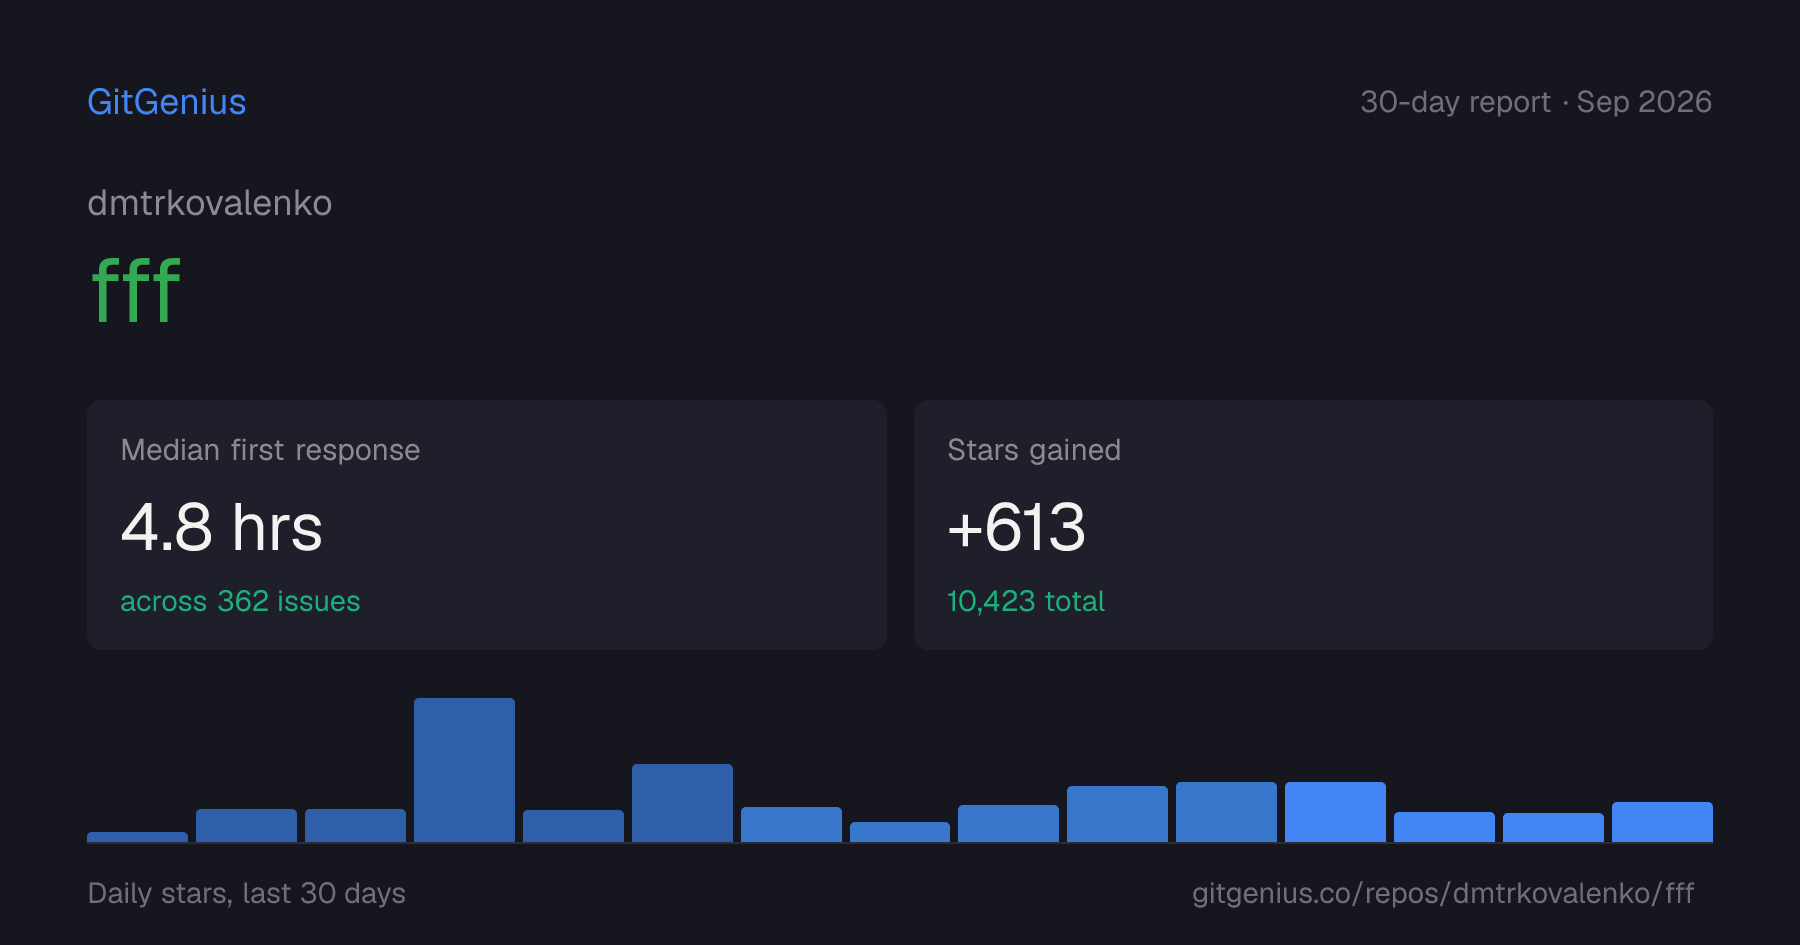Select the first, shortest chart bar

(137, 837)
